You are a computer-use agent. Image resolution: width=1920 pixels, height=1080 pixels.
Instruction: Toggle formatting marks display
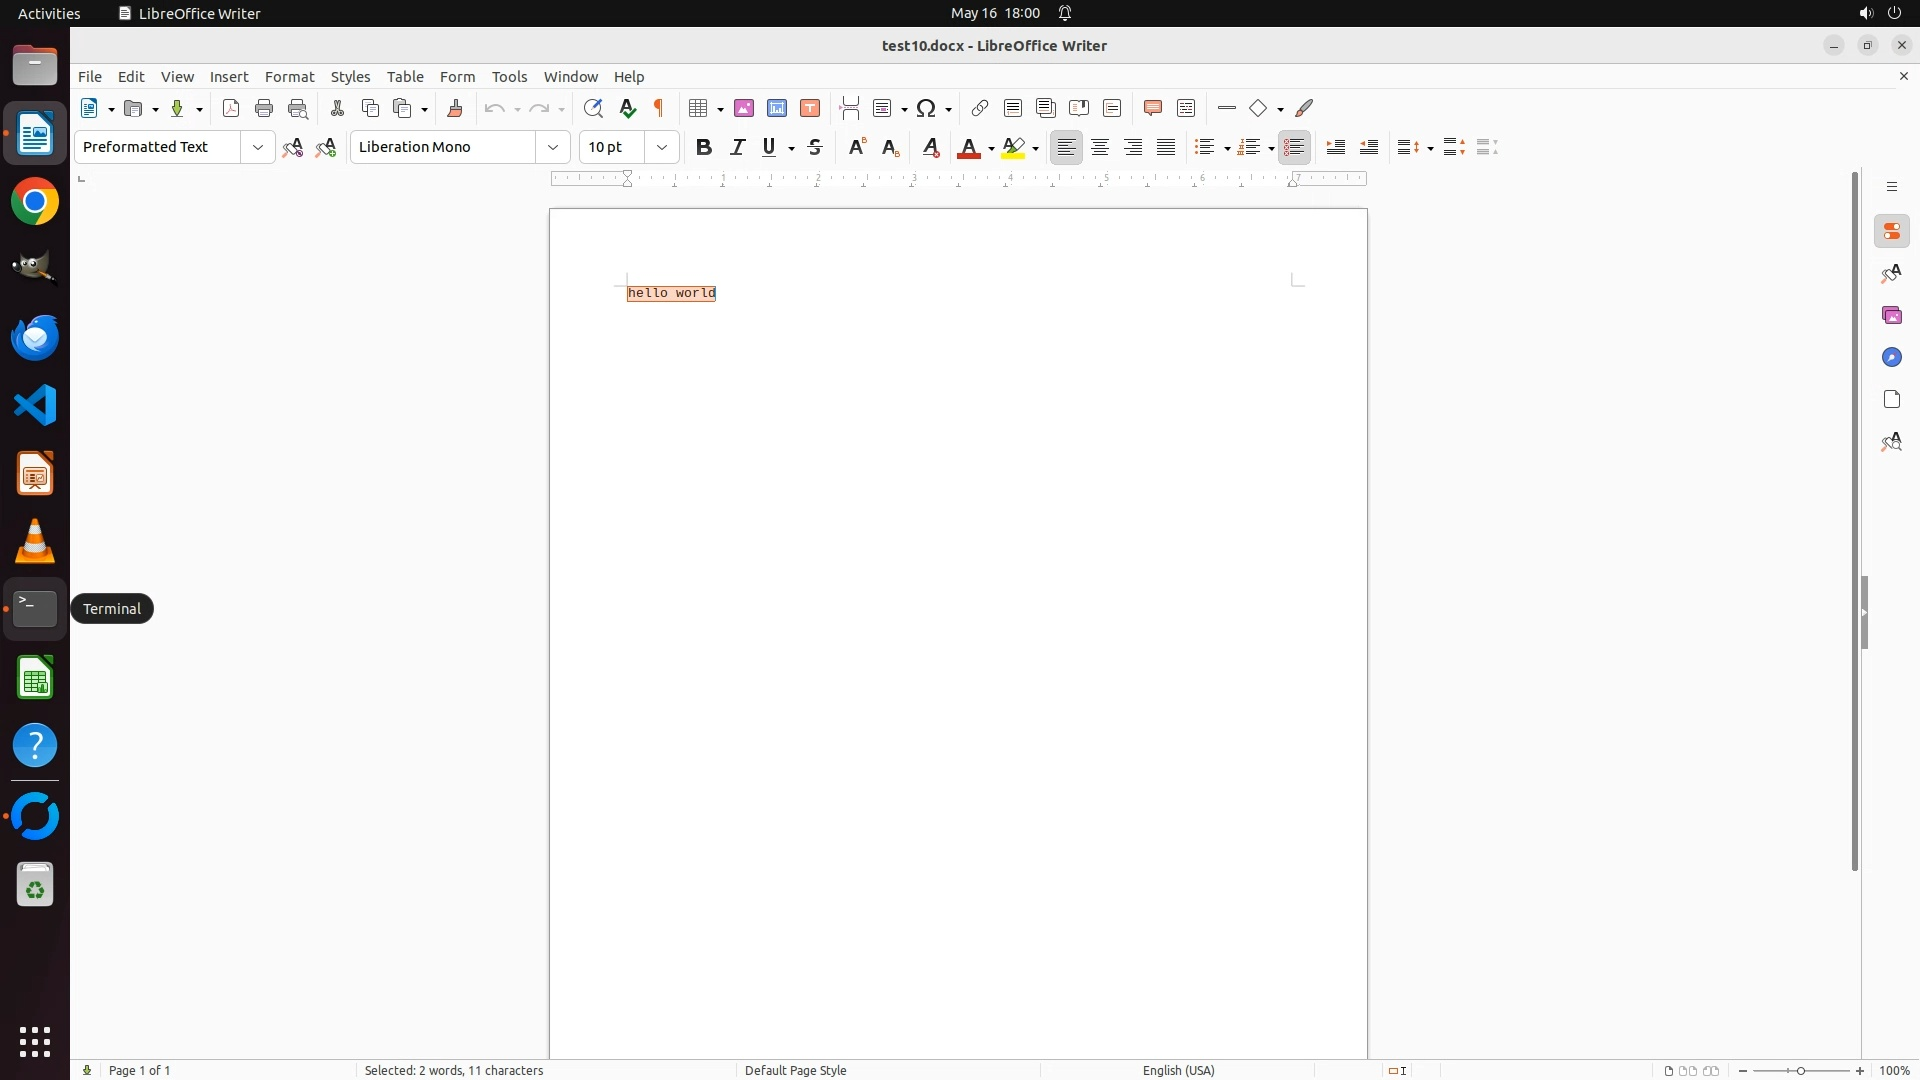click(x=659, y=108)
